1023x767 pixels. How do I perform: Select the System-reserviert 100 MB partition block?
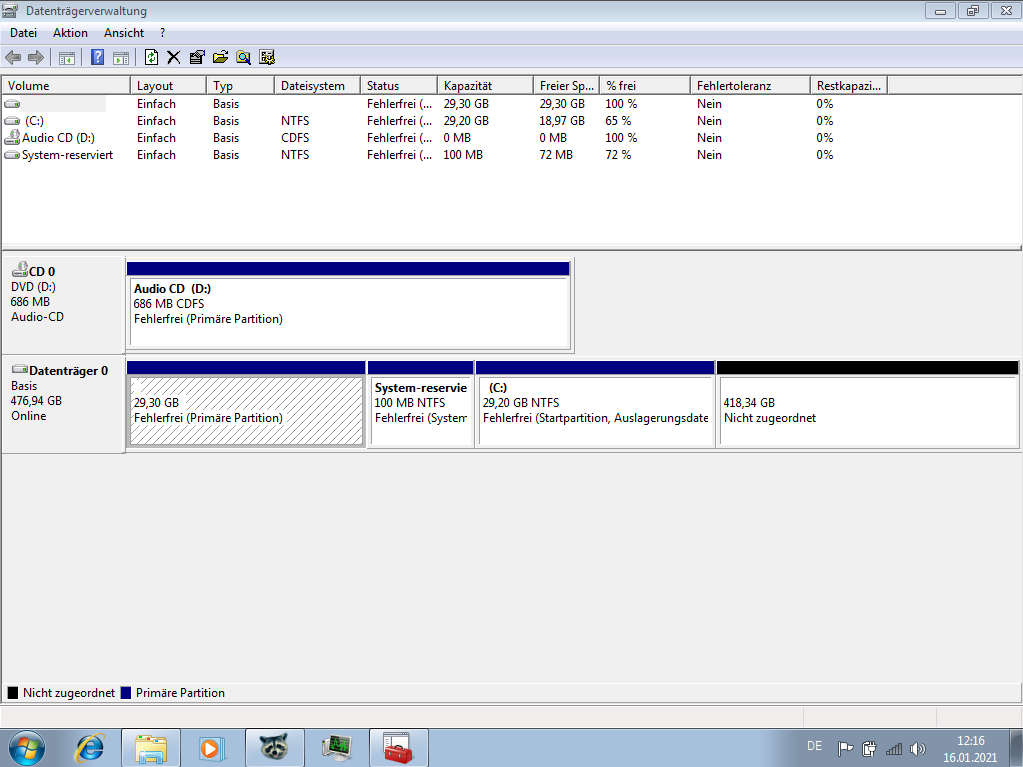point(421,404)
